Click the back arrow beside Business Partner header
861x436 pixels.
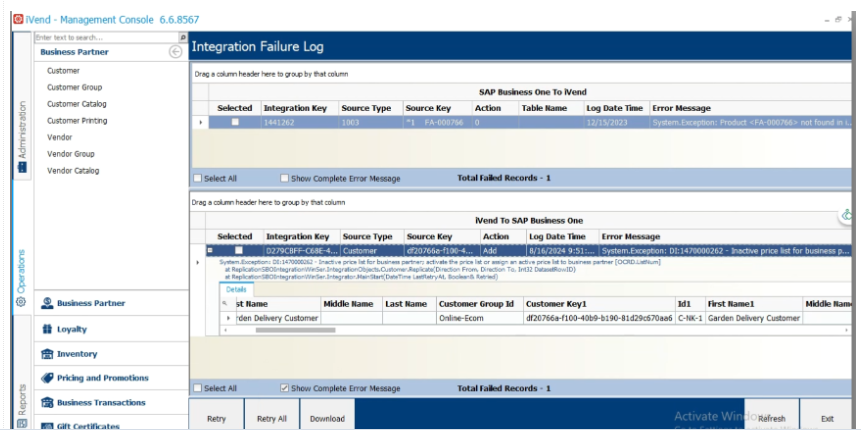(175, 52)
